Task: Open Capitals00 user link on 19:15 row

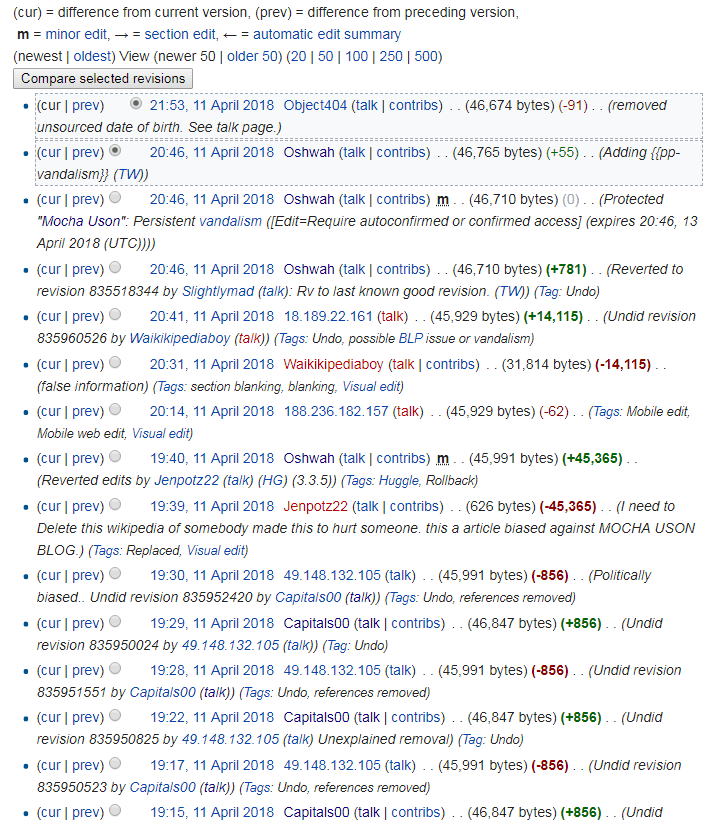Action: click(x=316, y=813)
